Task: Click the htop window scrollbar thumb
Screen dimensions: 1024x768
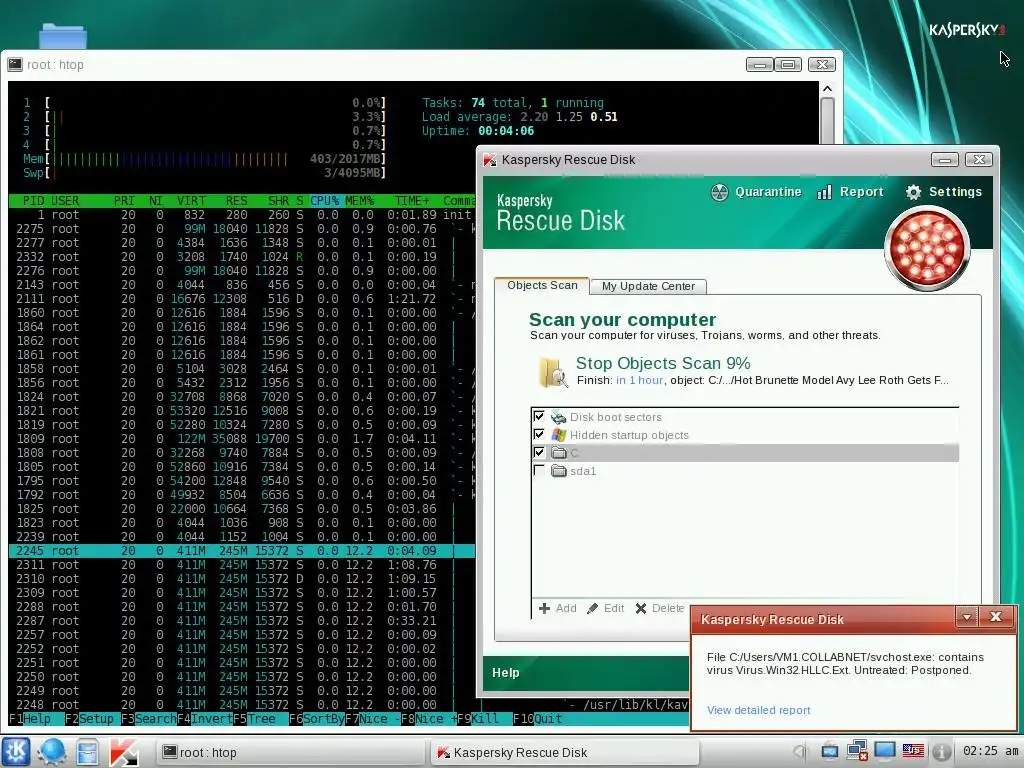Action: 827,120
